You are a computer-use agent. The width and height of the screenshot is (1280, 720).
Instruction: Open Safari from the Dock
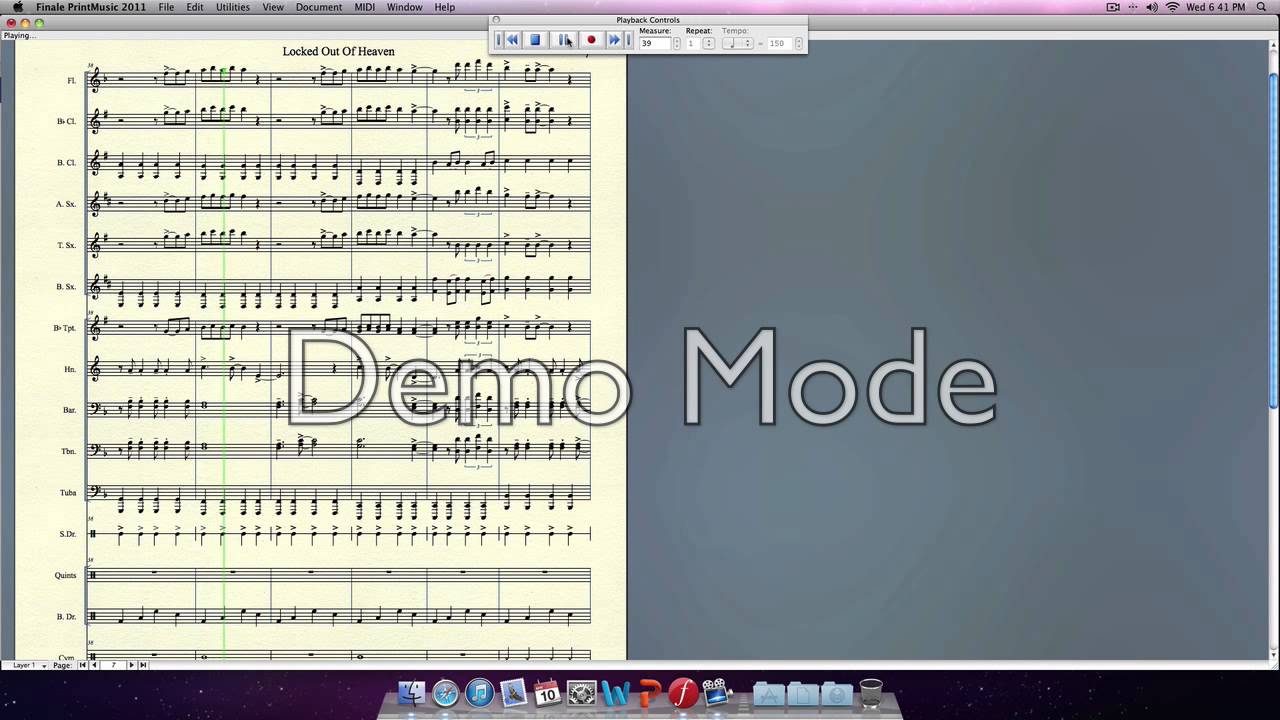(x=446, y=692)
